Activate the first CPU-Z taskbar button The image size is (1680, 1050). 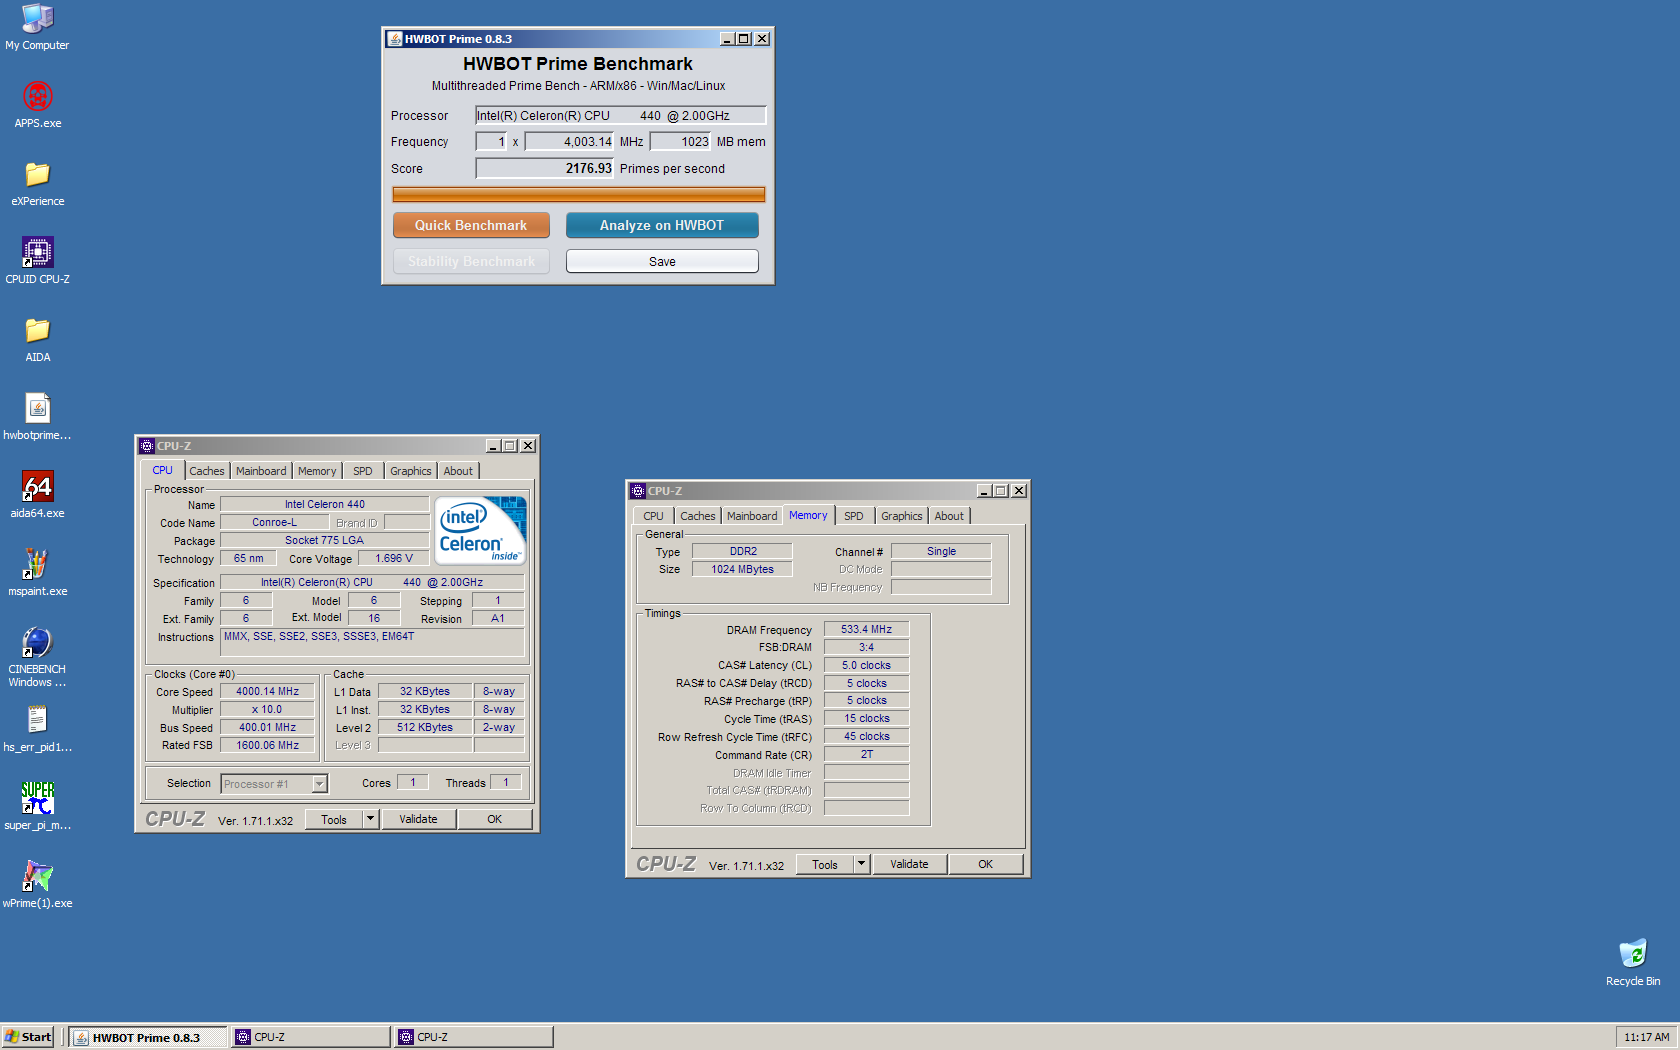[311, 1037]
